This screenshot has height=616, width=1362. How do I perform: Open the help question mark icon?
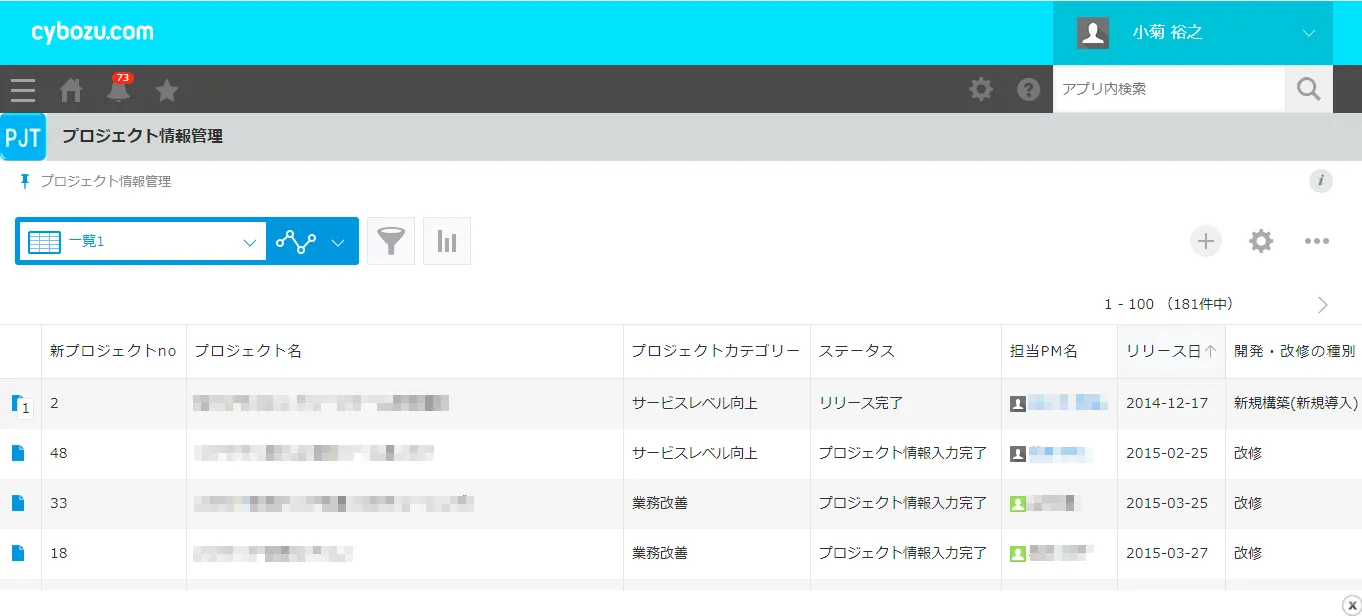tap(1028, 90)
